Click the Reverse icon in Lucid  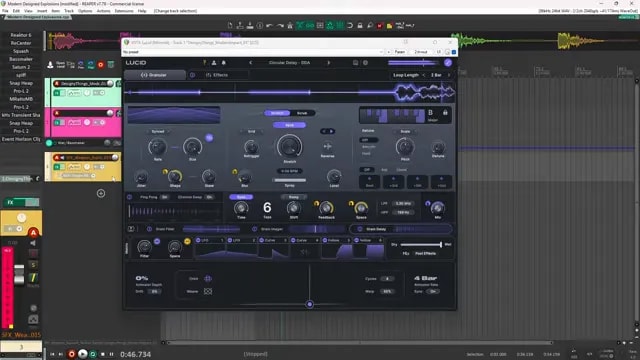pyautogui.click(x=327, y=146)
